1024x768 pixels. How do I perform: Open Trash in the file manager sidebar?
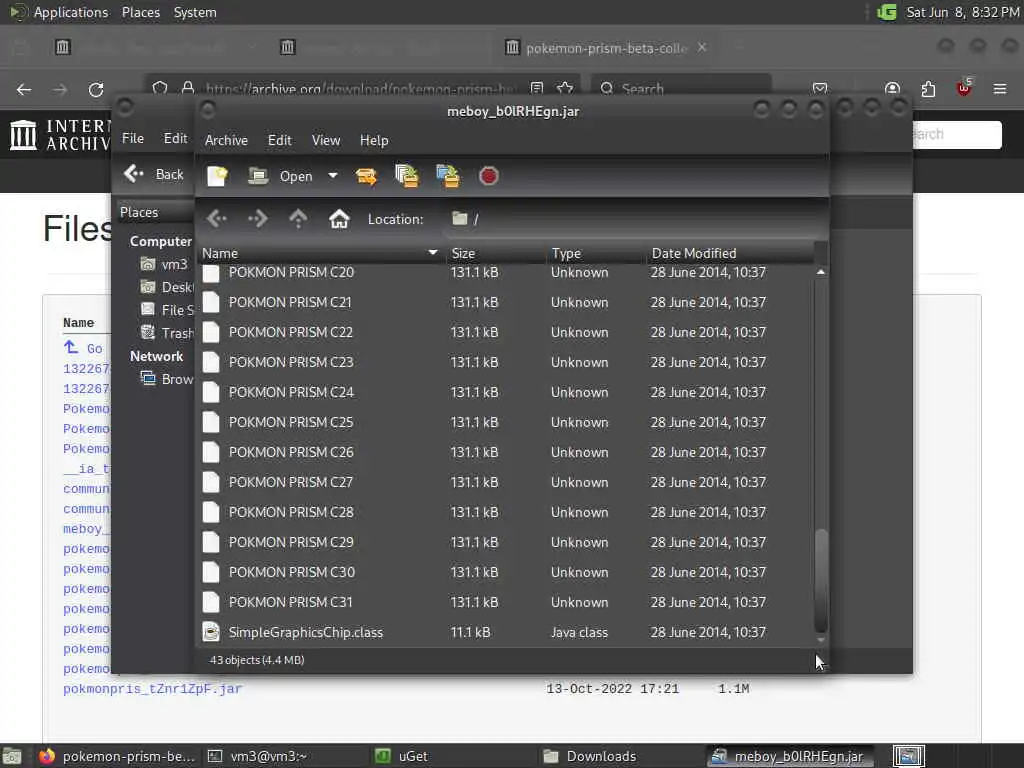click(167, 333)
